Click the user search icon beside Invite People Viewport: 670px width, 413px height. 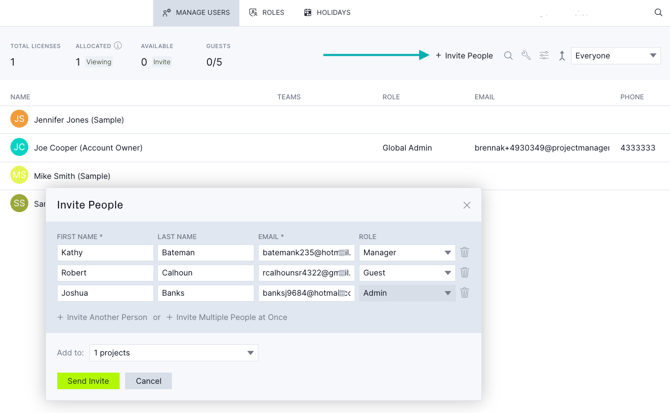pos(508,56)
